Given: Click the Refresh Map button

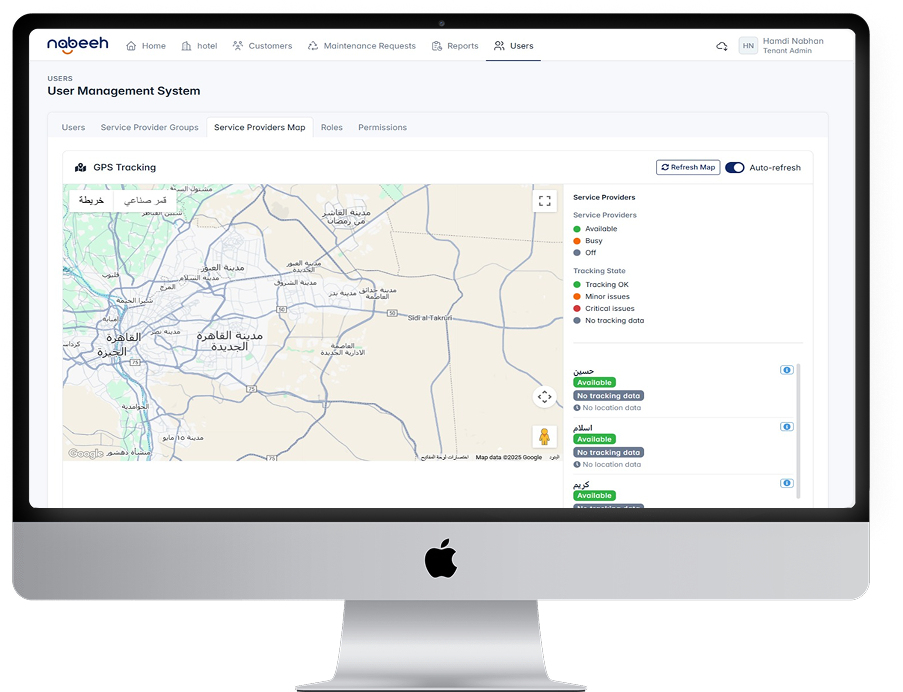Looking at the screenshot, I should pyautogui.click(x=688, y=168).
